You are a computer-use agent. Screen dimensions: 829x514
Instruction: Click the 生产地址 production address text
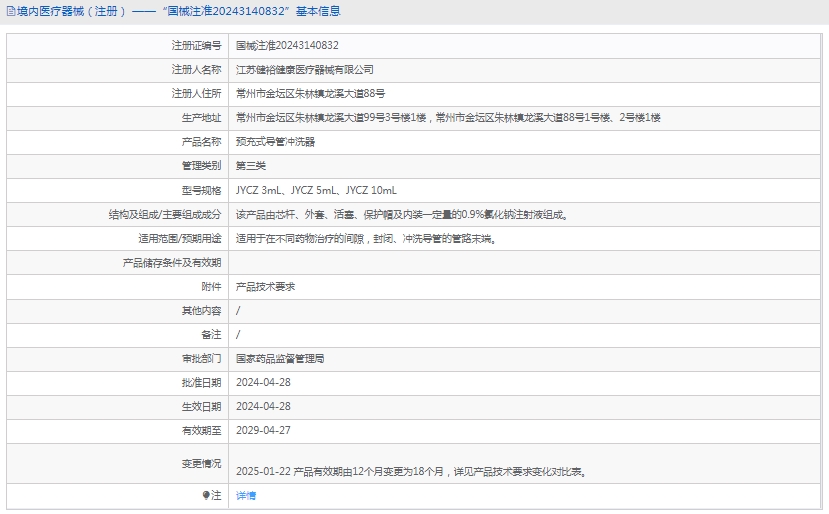[448, 118]
